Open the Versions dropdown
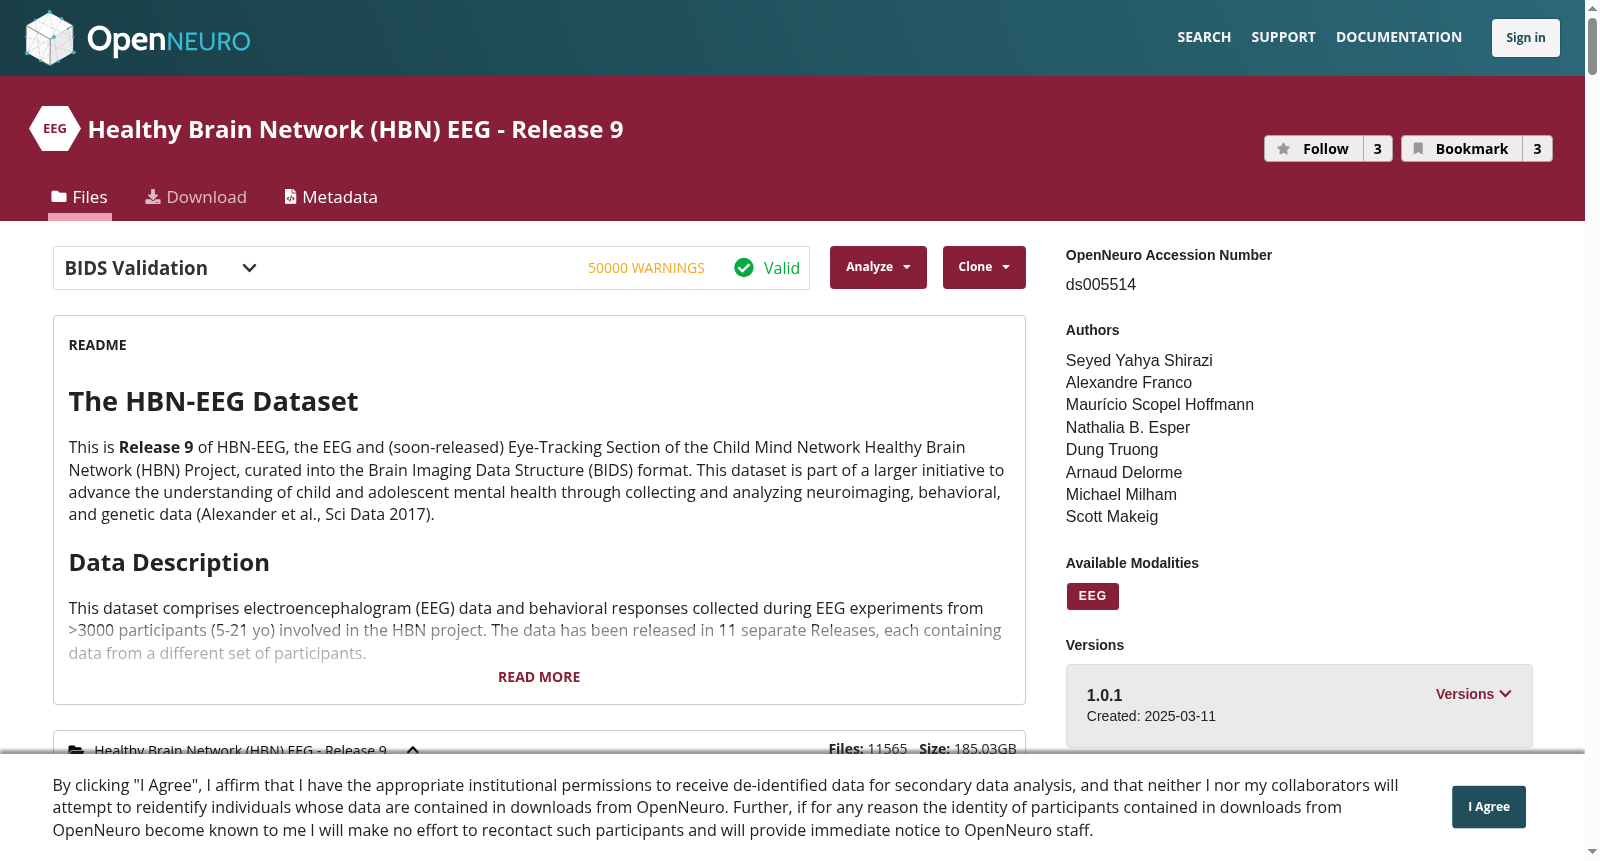 coord(1474,694)
